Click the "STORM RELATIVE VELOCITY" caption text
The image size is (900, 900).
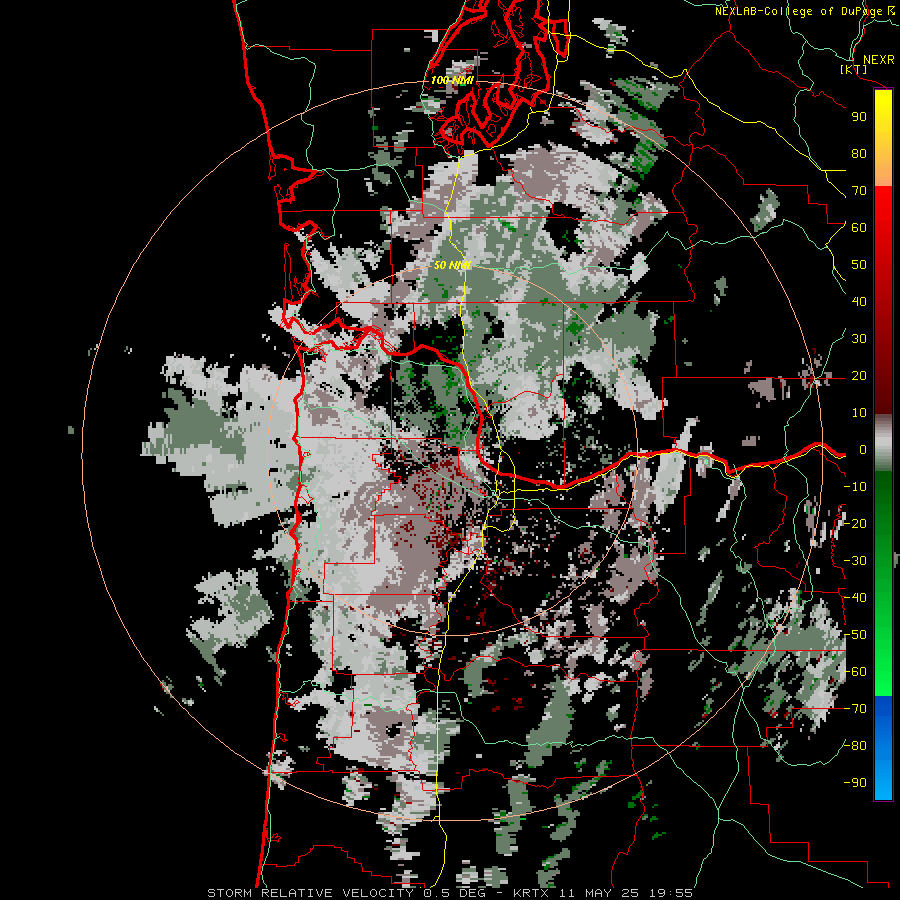313,893
